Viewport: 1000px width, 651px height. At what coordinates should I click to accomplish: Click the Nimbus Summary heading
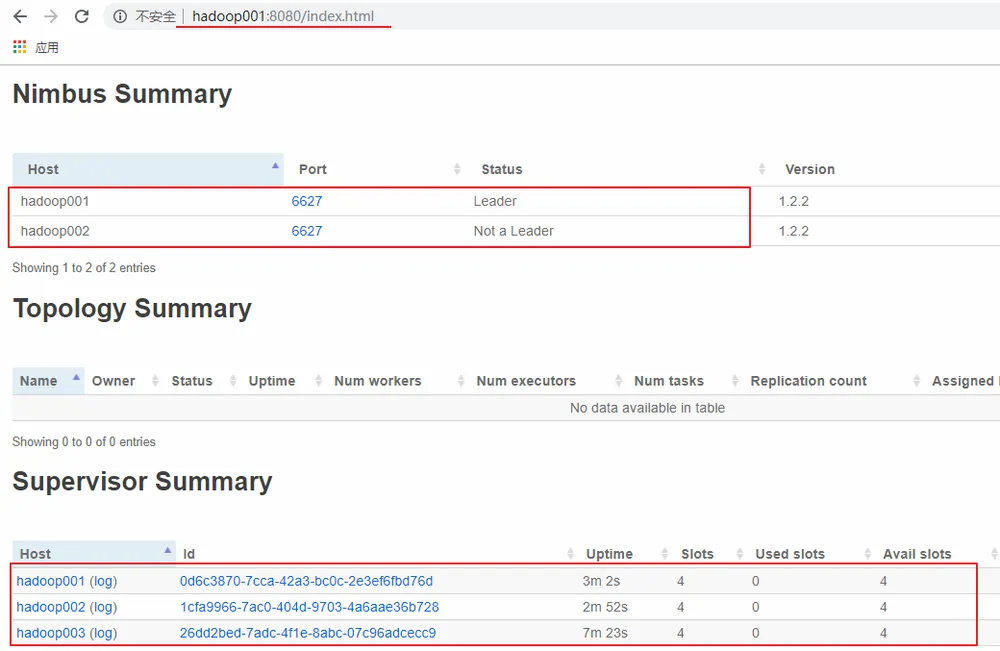122,94
